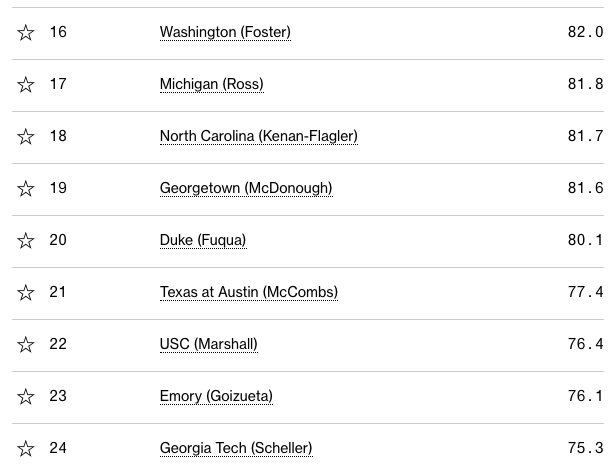Click the 82.0 score for Washington
This screenshot has height=474, width=613.
(x=585, y=33)
